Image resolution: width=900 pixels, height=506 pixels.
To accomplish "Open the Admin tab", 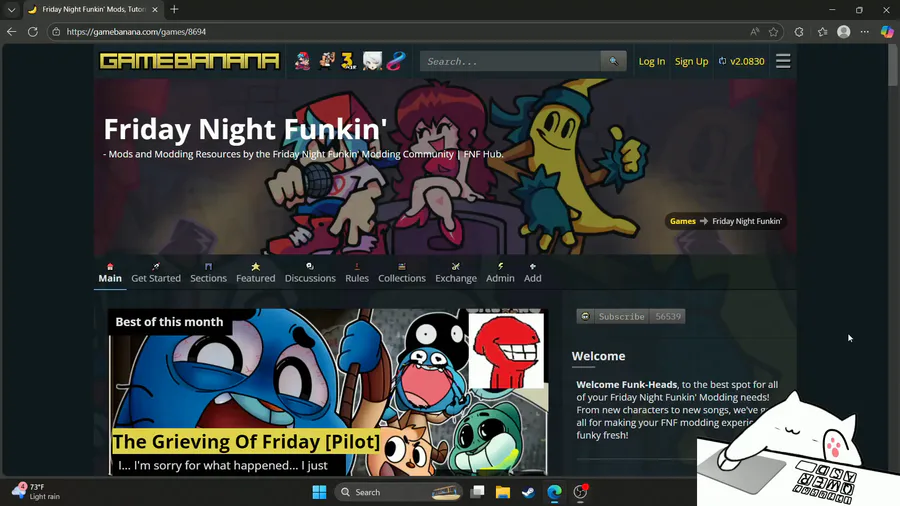I will [500, 273].
